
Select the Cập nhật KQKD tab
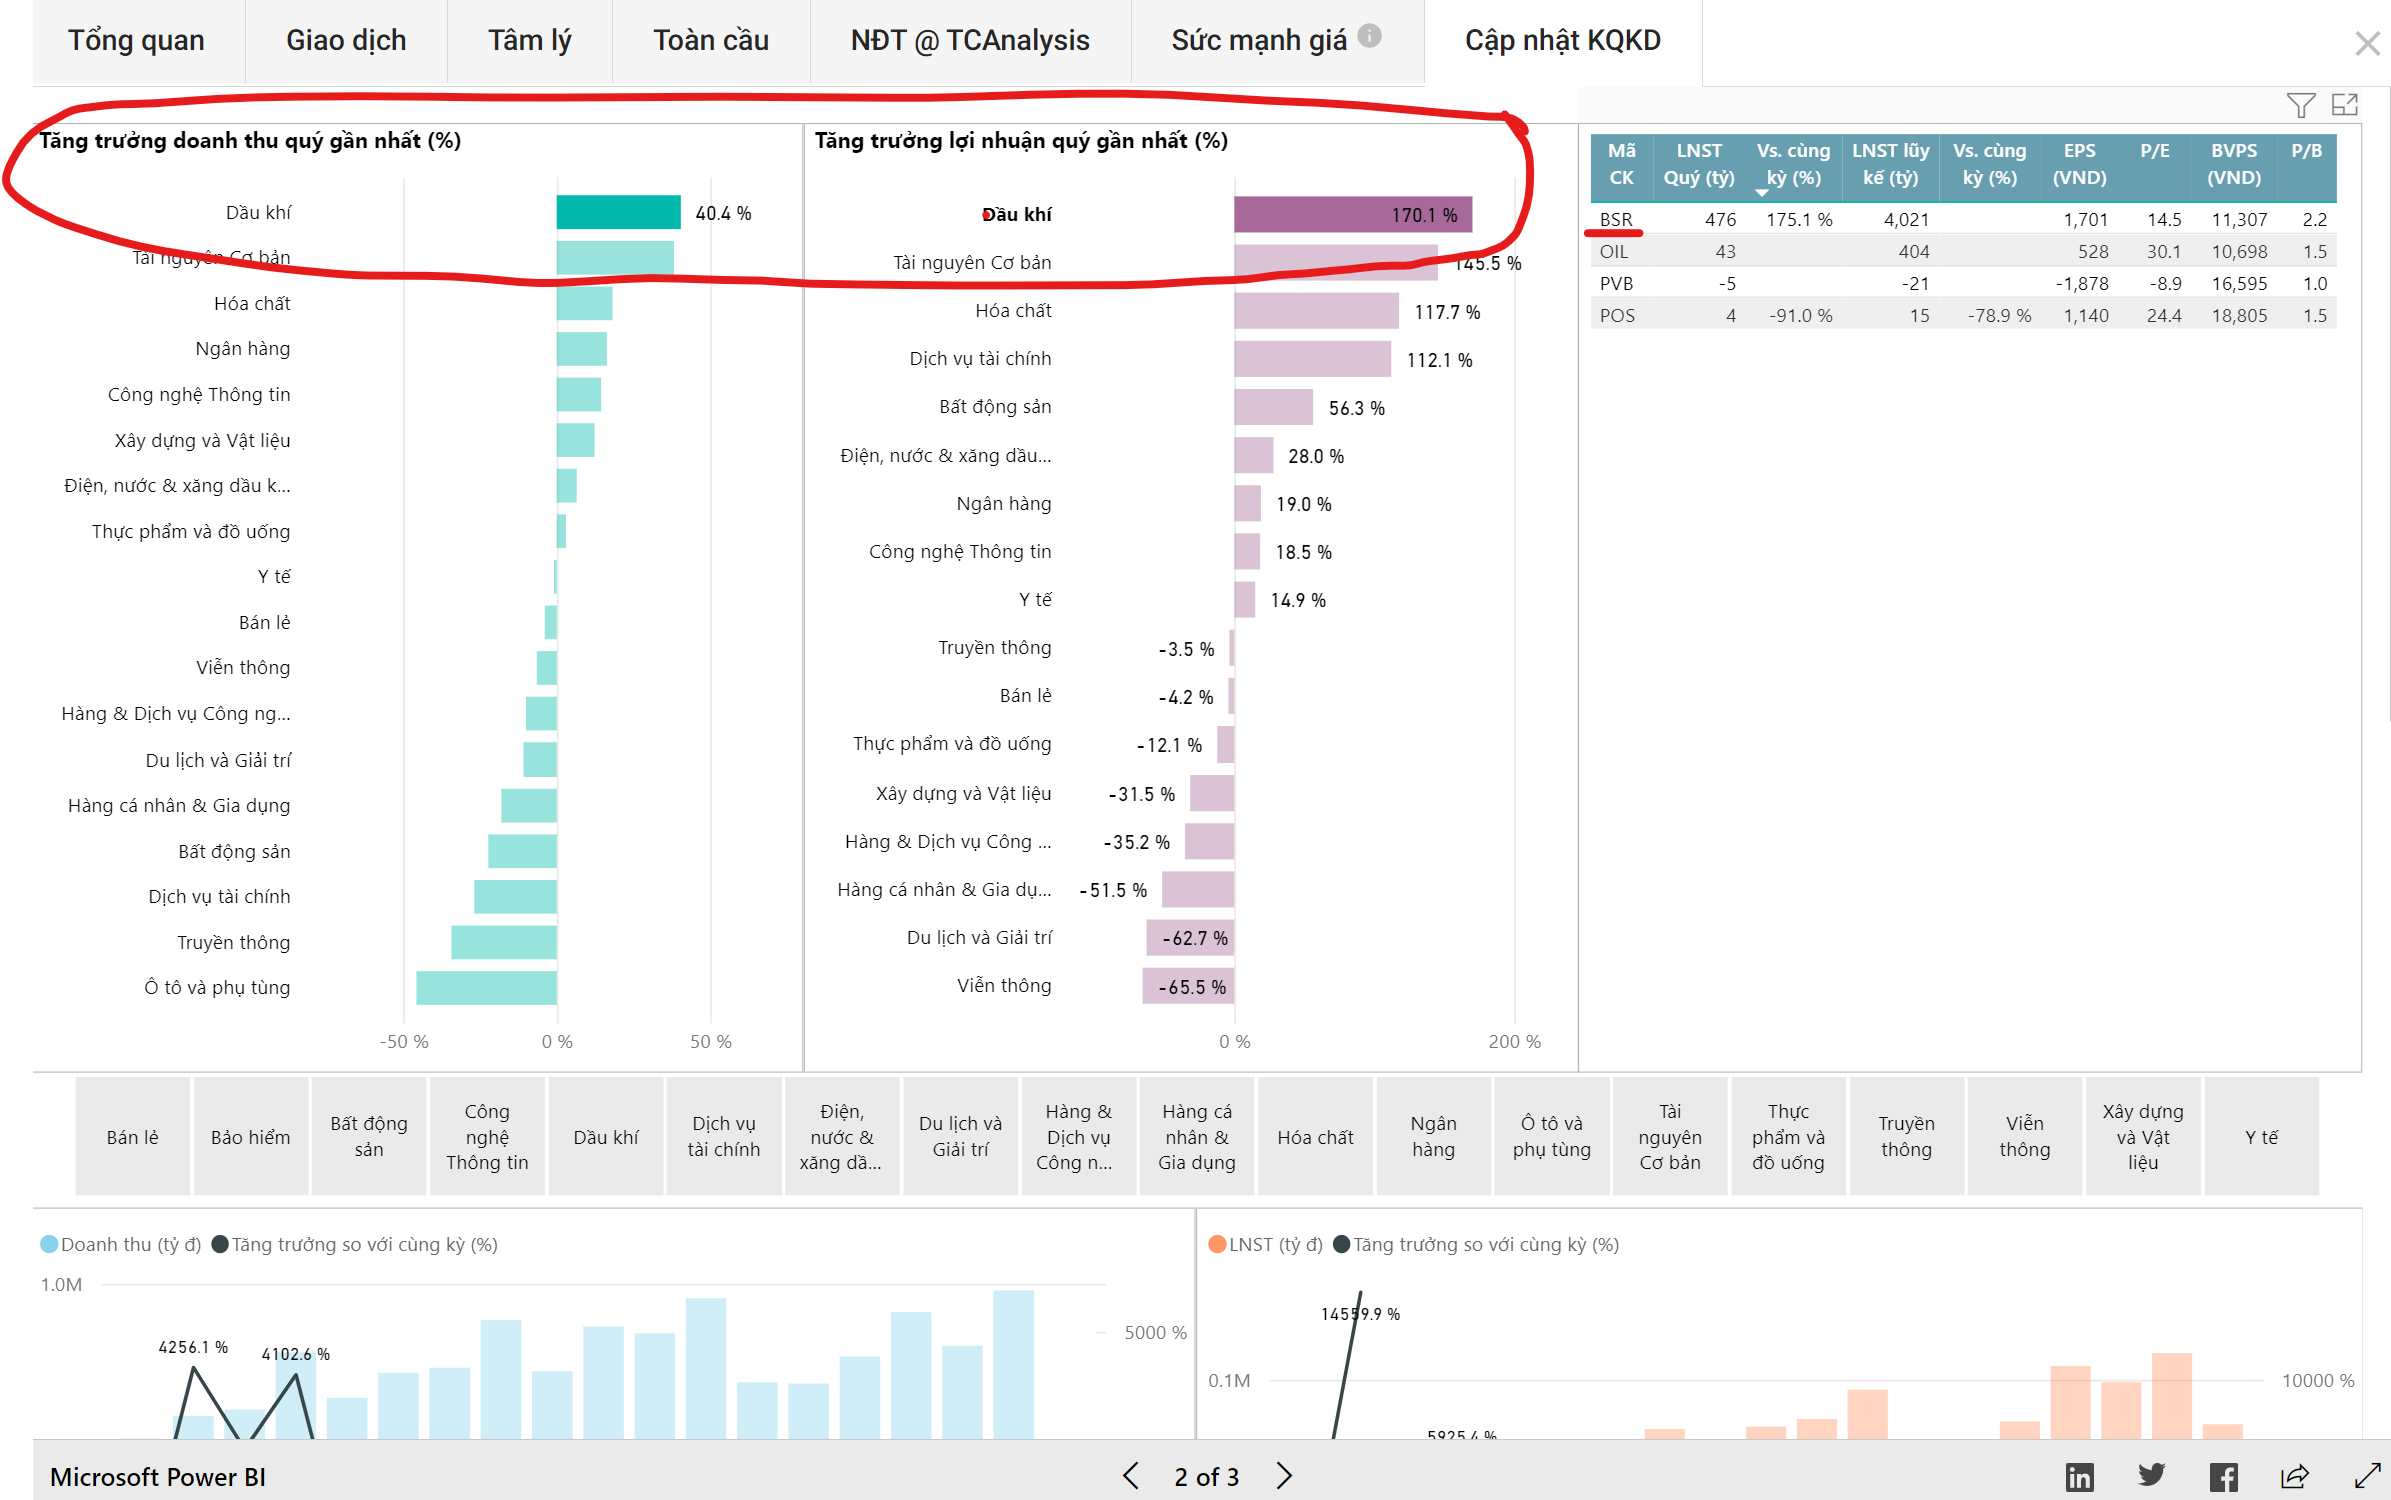pos(1563,40)
